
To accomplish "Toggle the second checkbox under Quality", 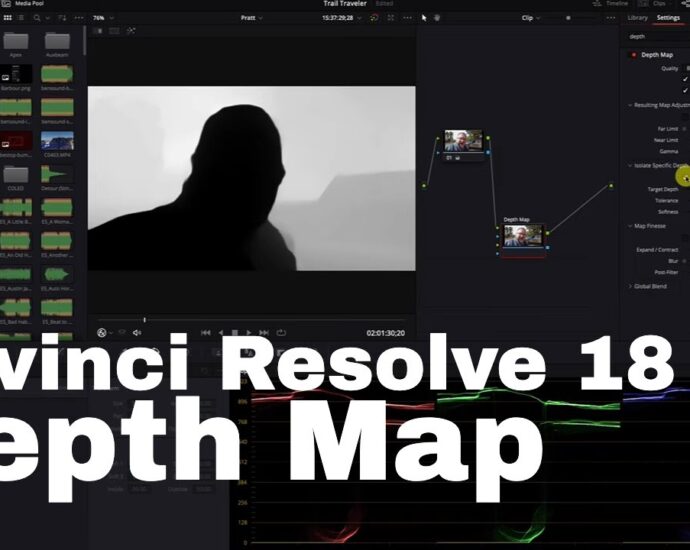I will pyautogui.click(x=685, y=91).
